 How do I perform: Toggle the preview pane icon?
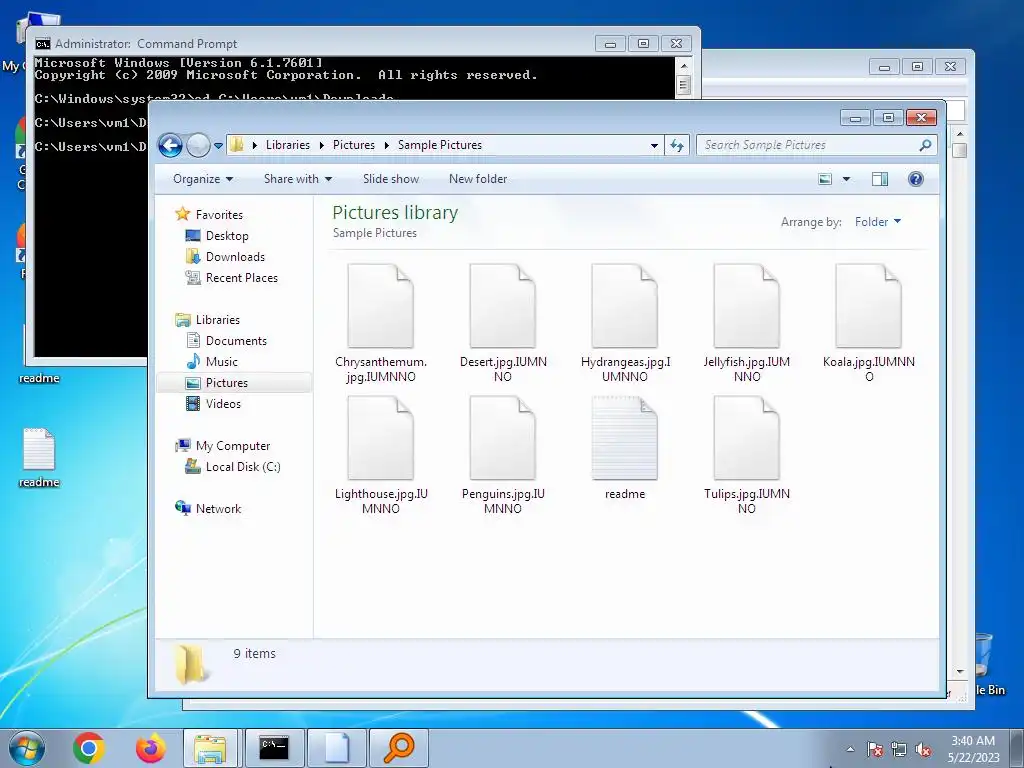880,179
